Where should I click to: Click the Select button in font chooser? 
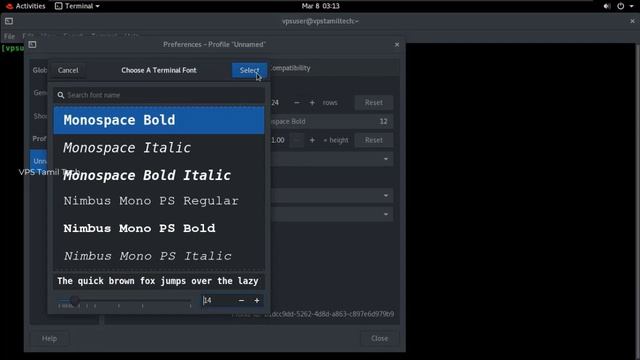(x=249, y=70)
